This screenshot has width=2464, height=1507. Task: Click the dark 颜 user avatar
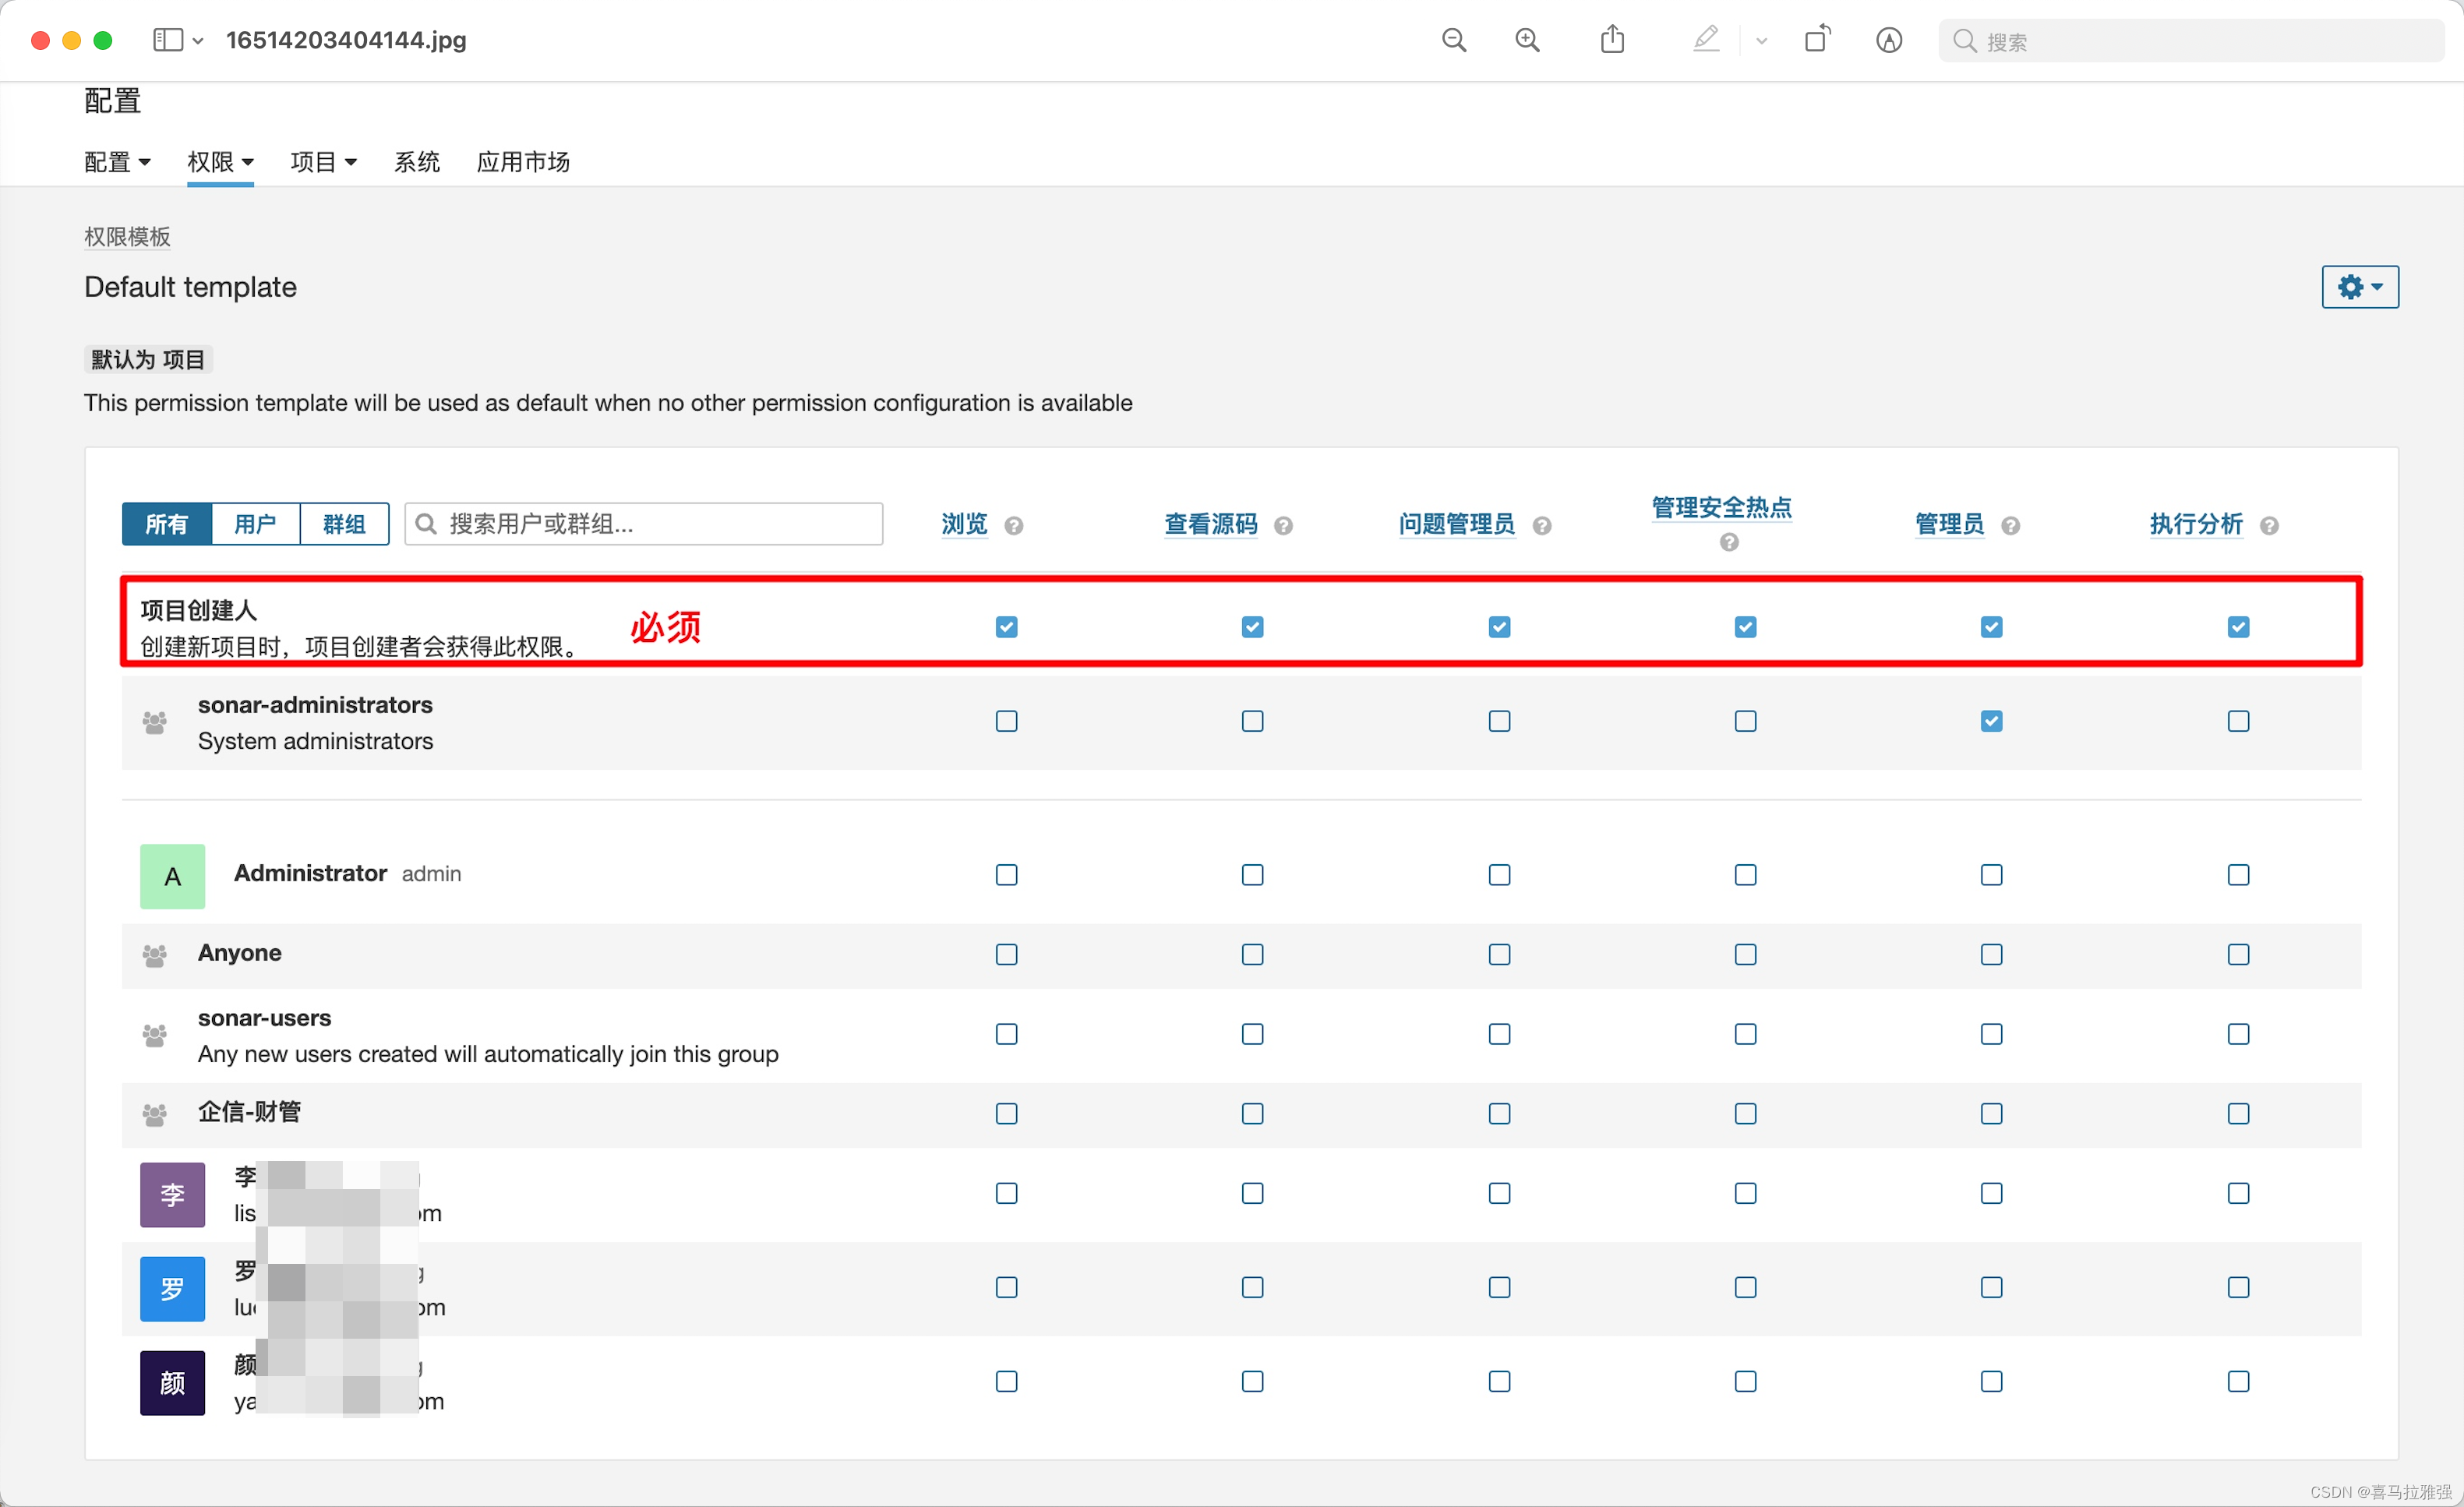[172, 1382]
